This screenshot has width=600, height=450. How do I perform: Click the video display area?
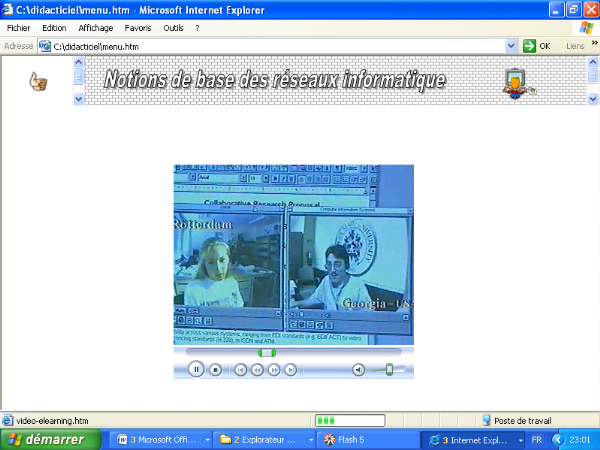[293, 254]
